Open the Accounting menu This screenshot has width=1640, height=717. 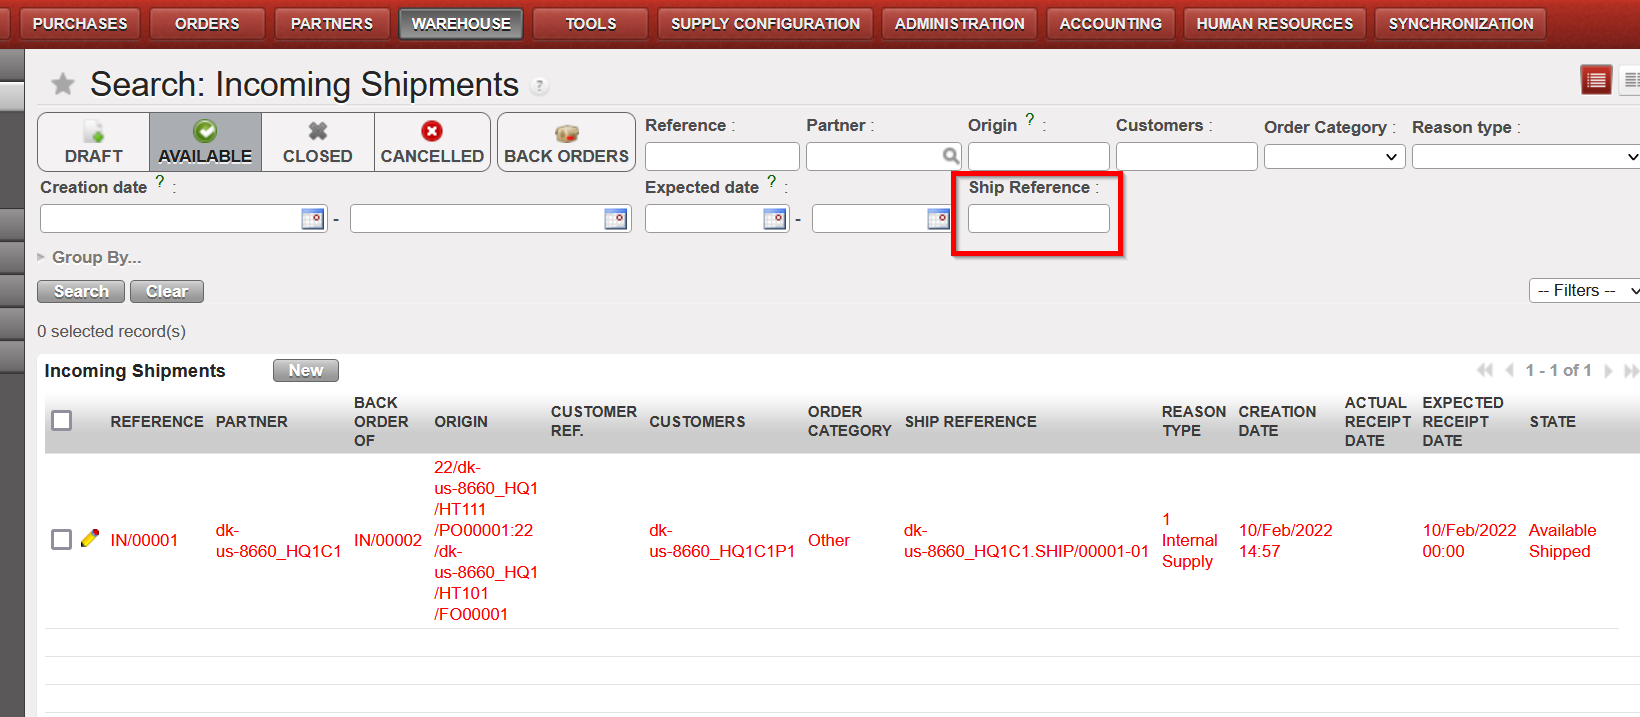pos(1110,23)
